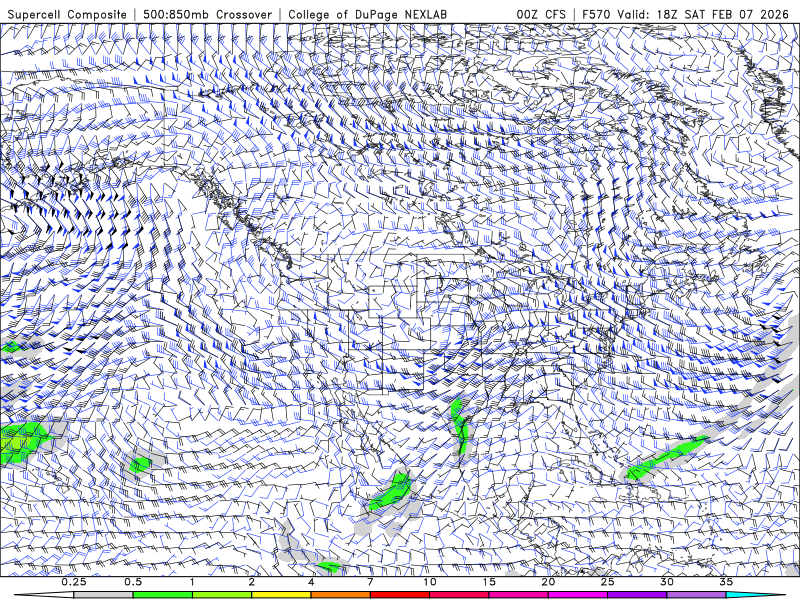The width and height of the screenshot is (800, 600).
Task: Click the '30' color bar label
Action: [666, 582]
